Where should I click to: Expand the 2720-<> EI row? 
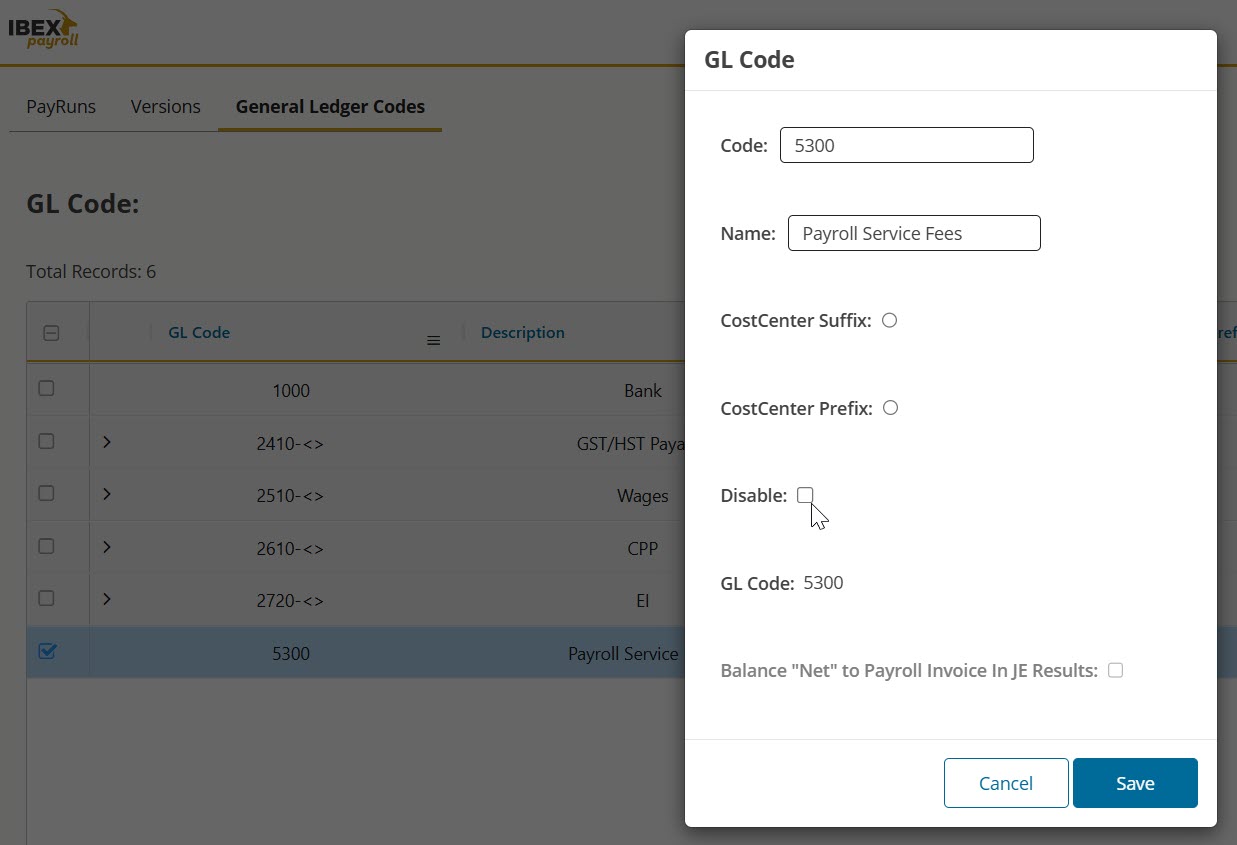107,599
